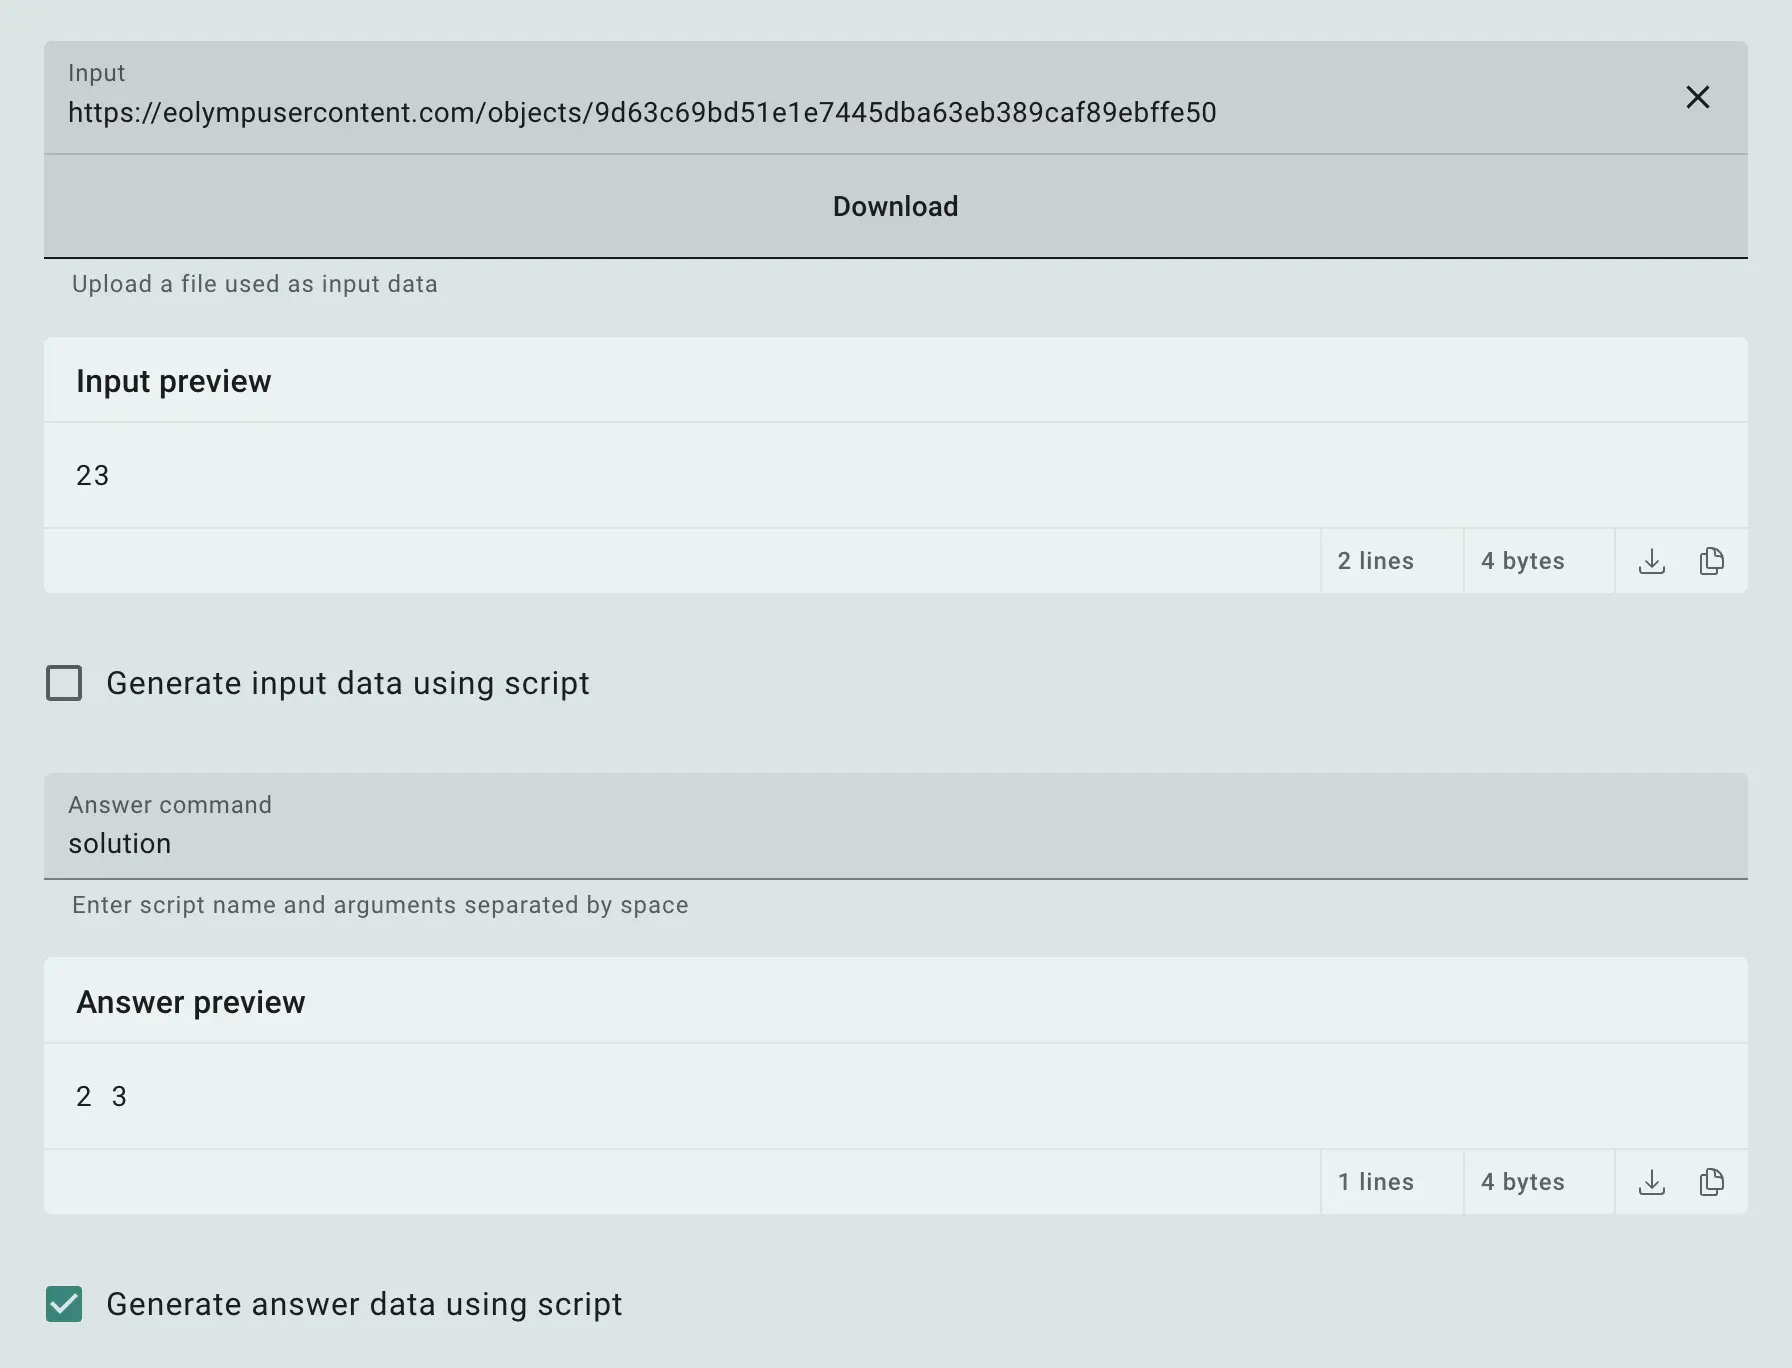The width and height of the screenshot is (1792, 1368).
Task: Click the 'Enter script name and arguments' helper text
Action: [380, 905]
